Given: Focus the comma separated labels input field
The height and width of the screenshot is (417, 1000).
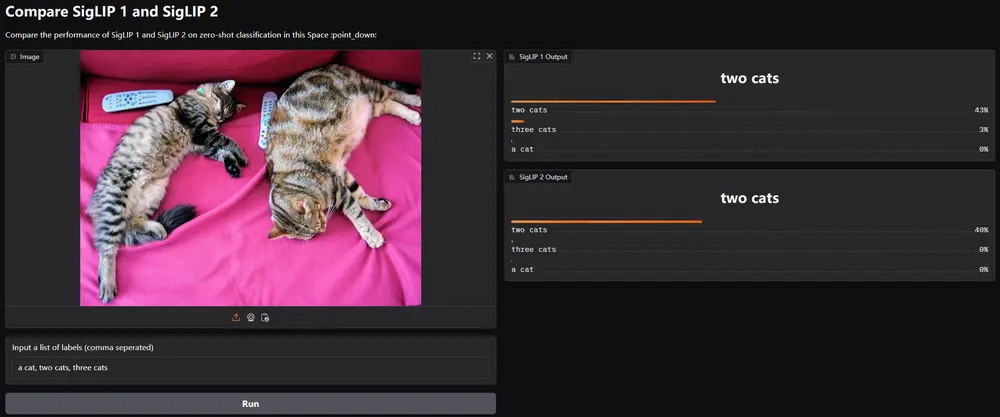Looking at the screenshot, I should pos(251,368).
